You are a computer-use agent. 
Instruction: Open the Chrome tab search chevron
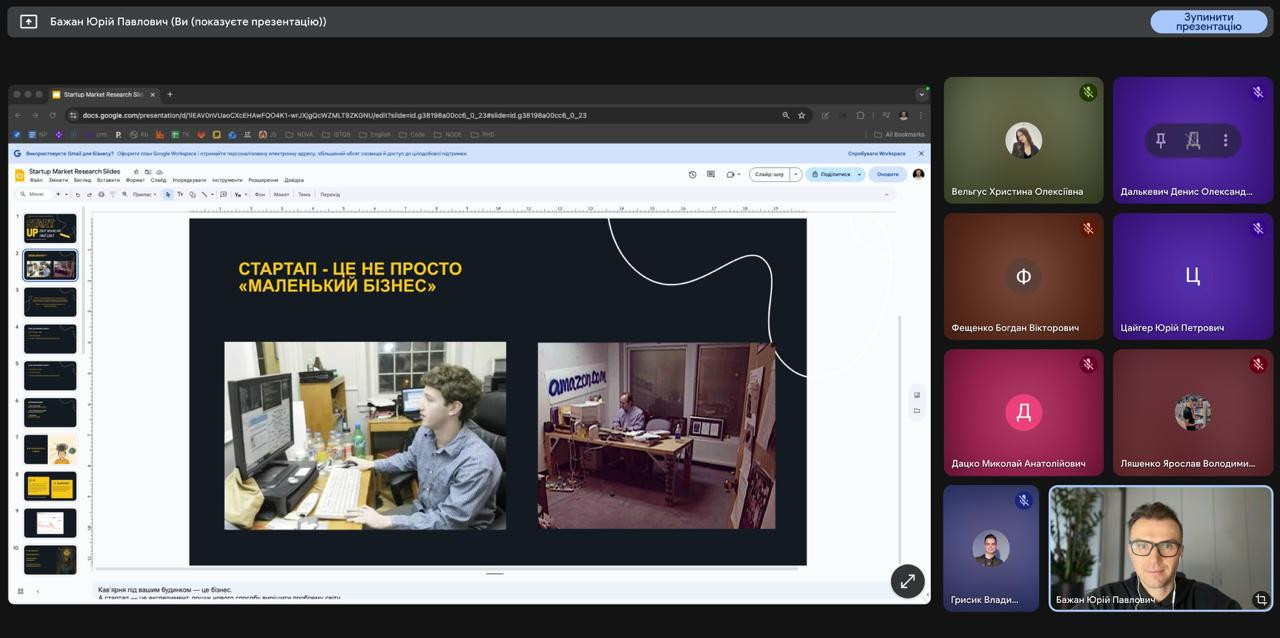point(921,94)
